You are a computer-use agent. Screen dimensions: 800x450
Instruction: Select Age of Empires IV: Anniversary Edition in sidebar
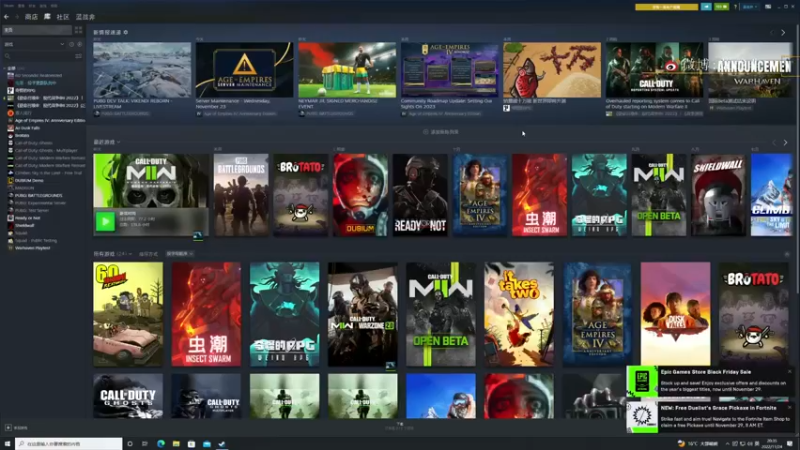[x=46, y=120]
